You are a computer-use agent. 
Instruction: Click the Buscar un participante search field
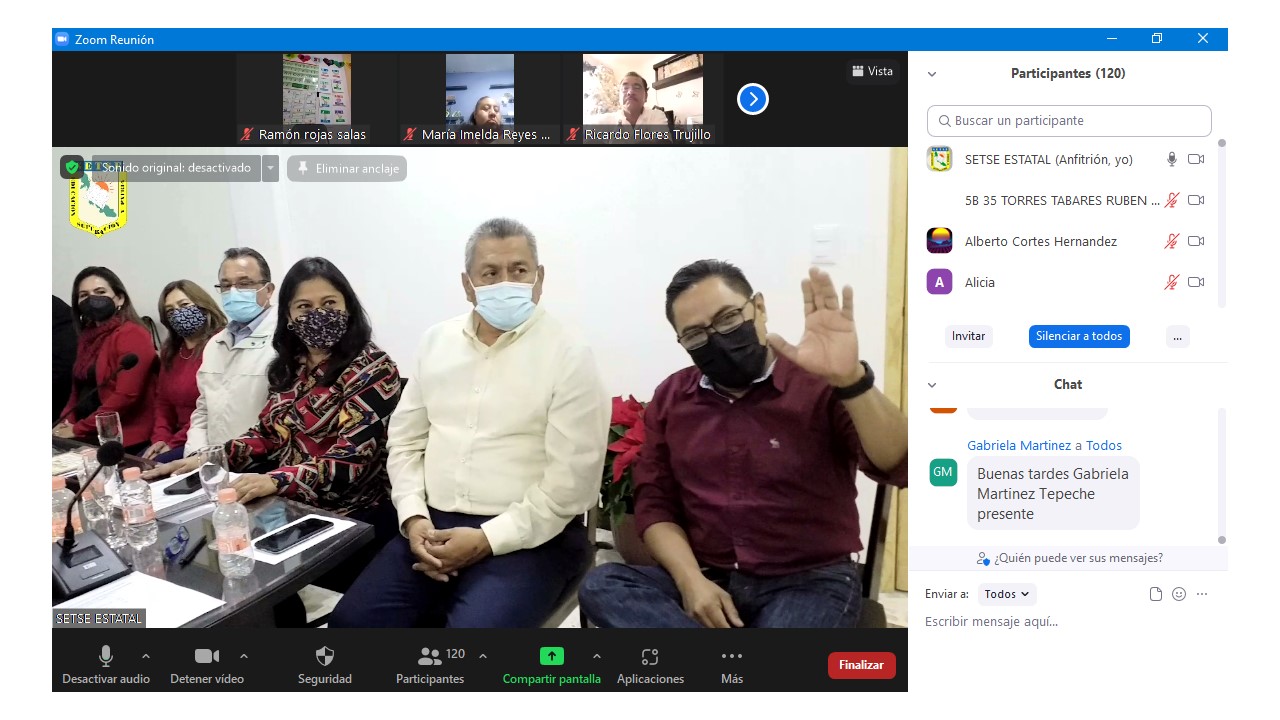1069,120
